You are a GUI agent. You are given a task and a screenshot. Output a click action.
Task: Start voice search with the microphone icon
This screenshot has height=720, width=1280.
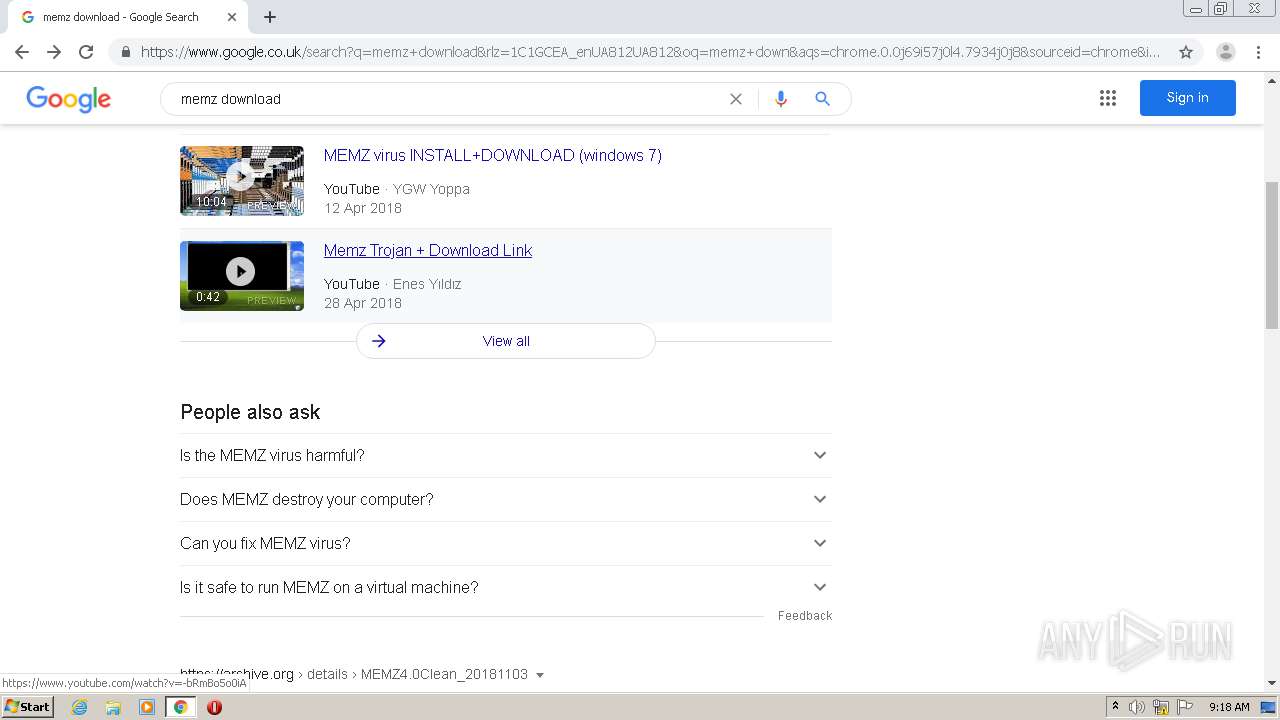tap(781, 99)
